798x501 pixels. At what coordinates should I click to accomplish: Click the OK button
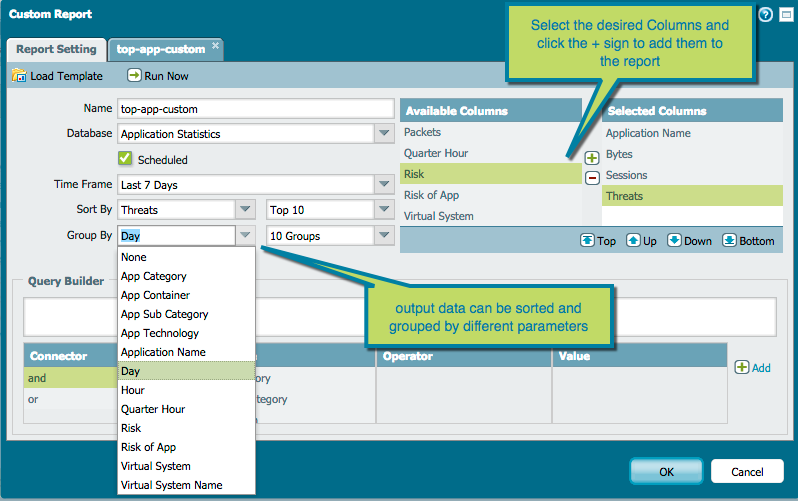point(666,471)
